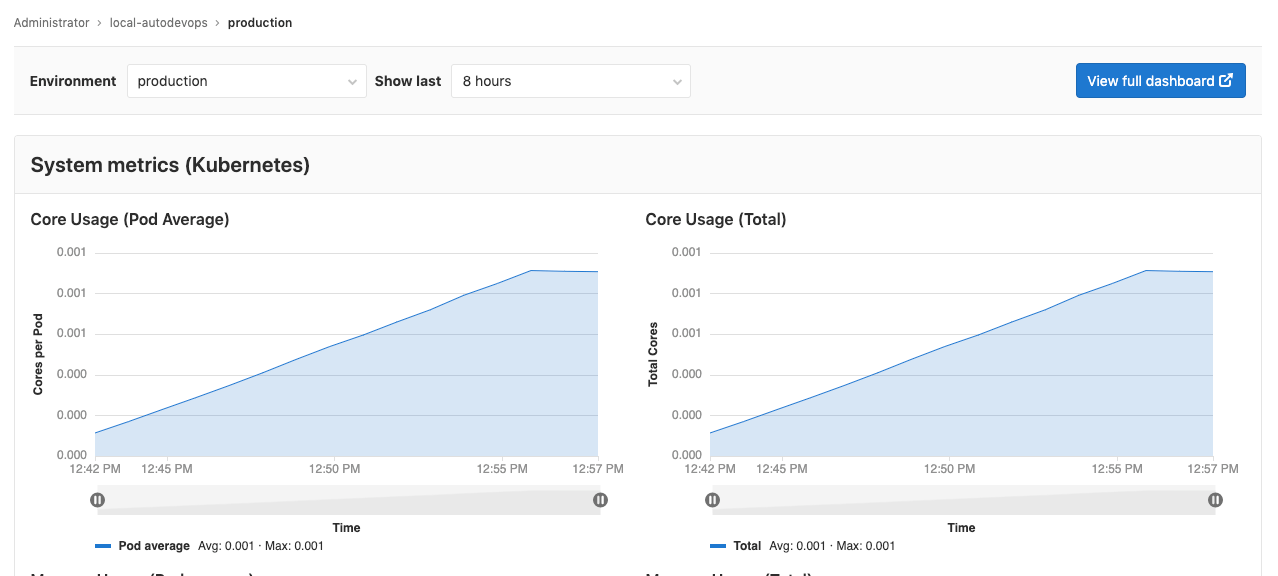Toggle visibility of the Total series

[x=749, y=545]
